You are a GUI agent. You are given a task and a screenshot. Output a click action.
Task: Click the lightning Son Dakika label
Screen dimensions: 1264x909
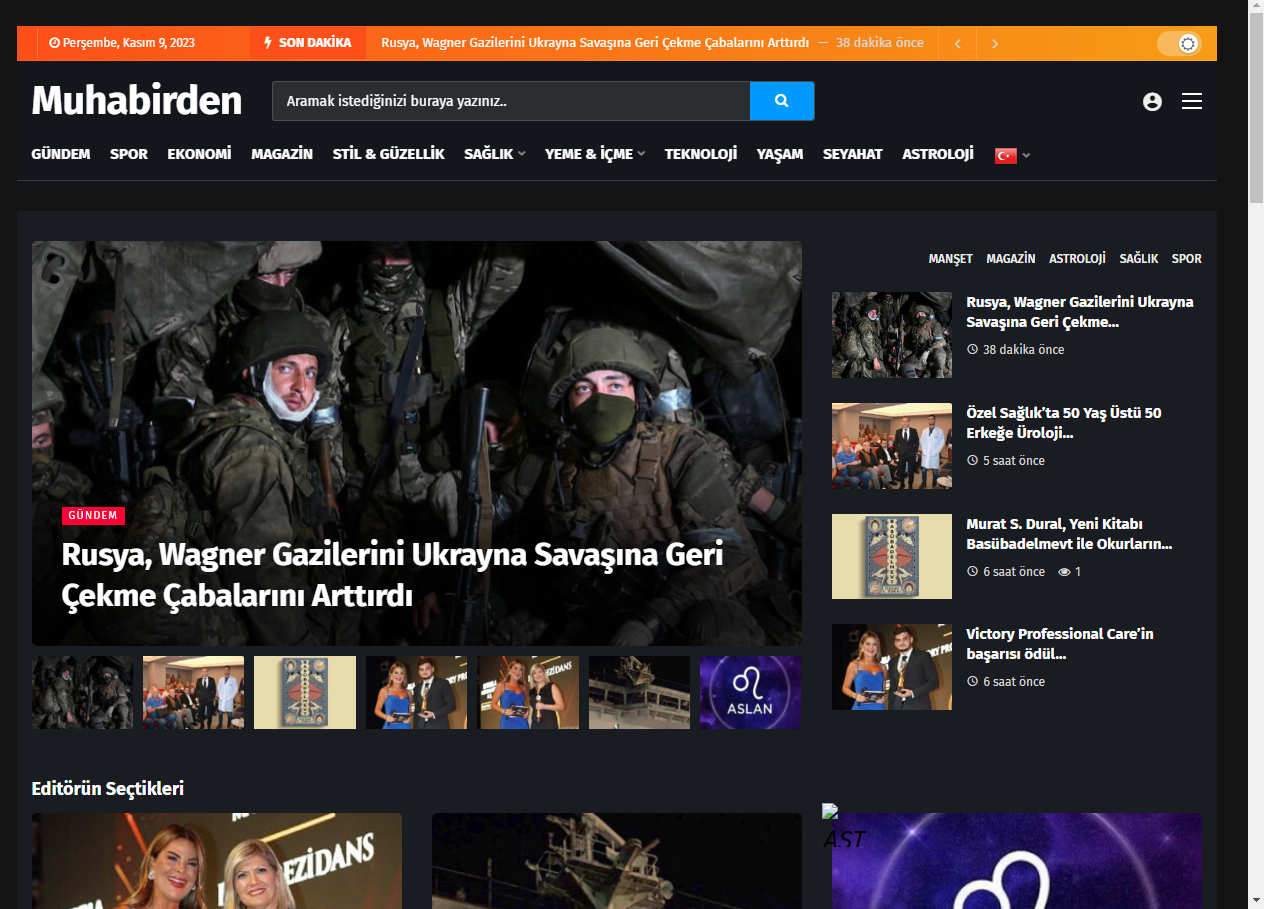pyautogui.click(x=307, y=43)
